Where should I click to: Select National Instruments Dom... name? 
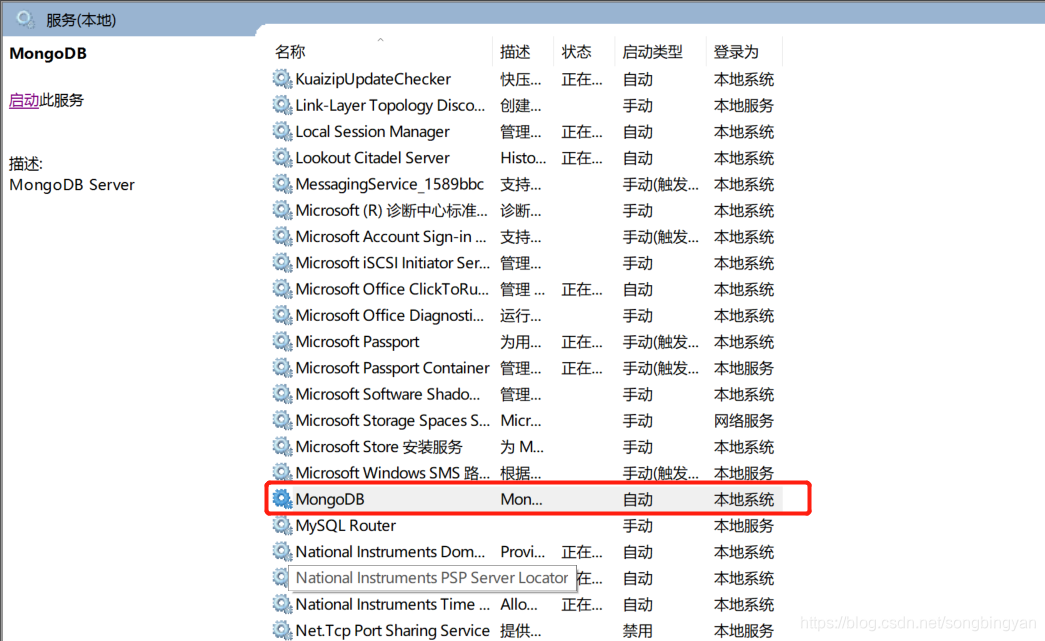pyautogui.click(x=390, y=552)
